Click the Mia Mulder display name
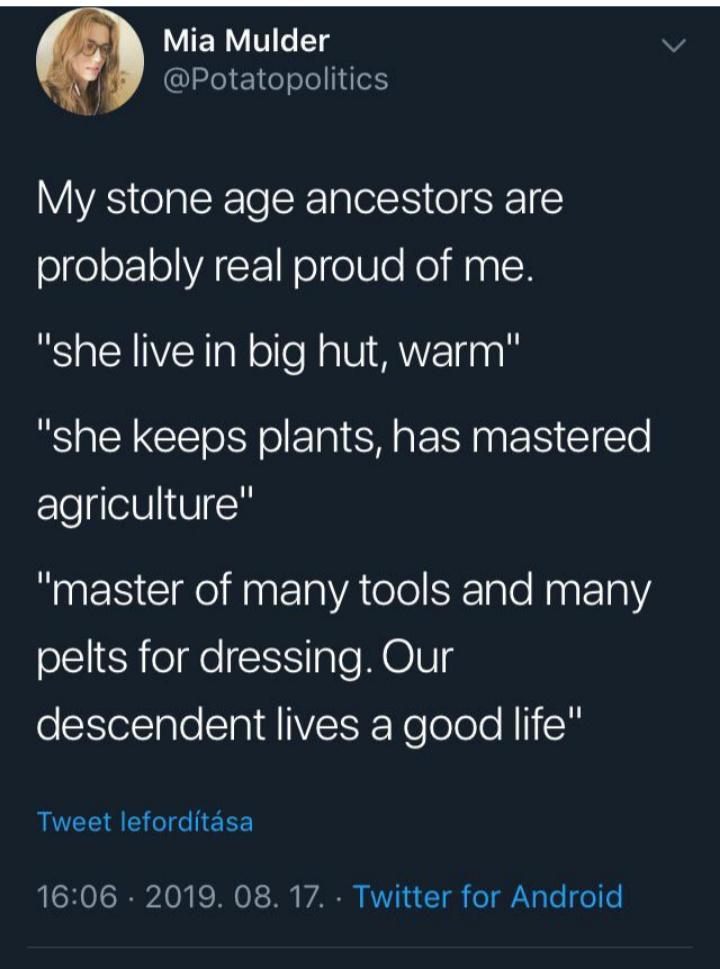 (245, 41)
